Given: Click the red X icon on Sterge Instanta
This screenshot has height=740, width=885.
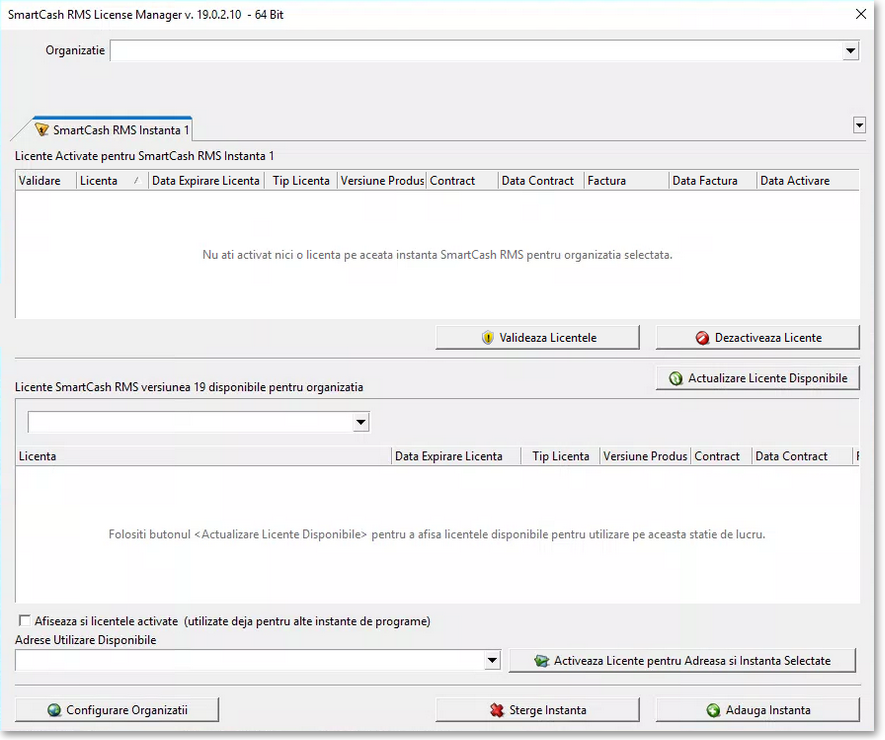Looking at the screenshot, I should 497,710.
